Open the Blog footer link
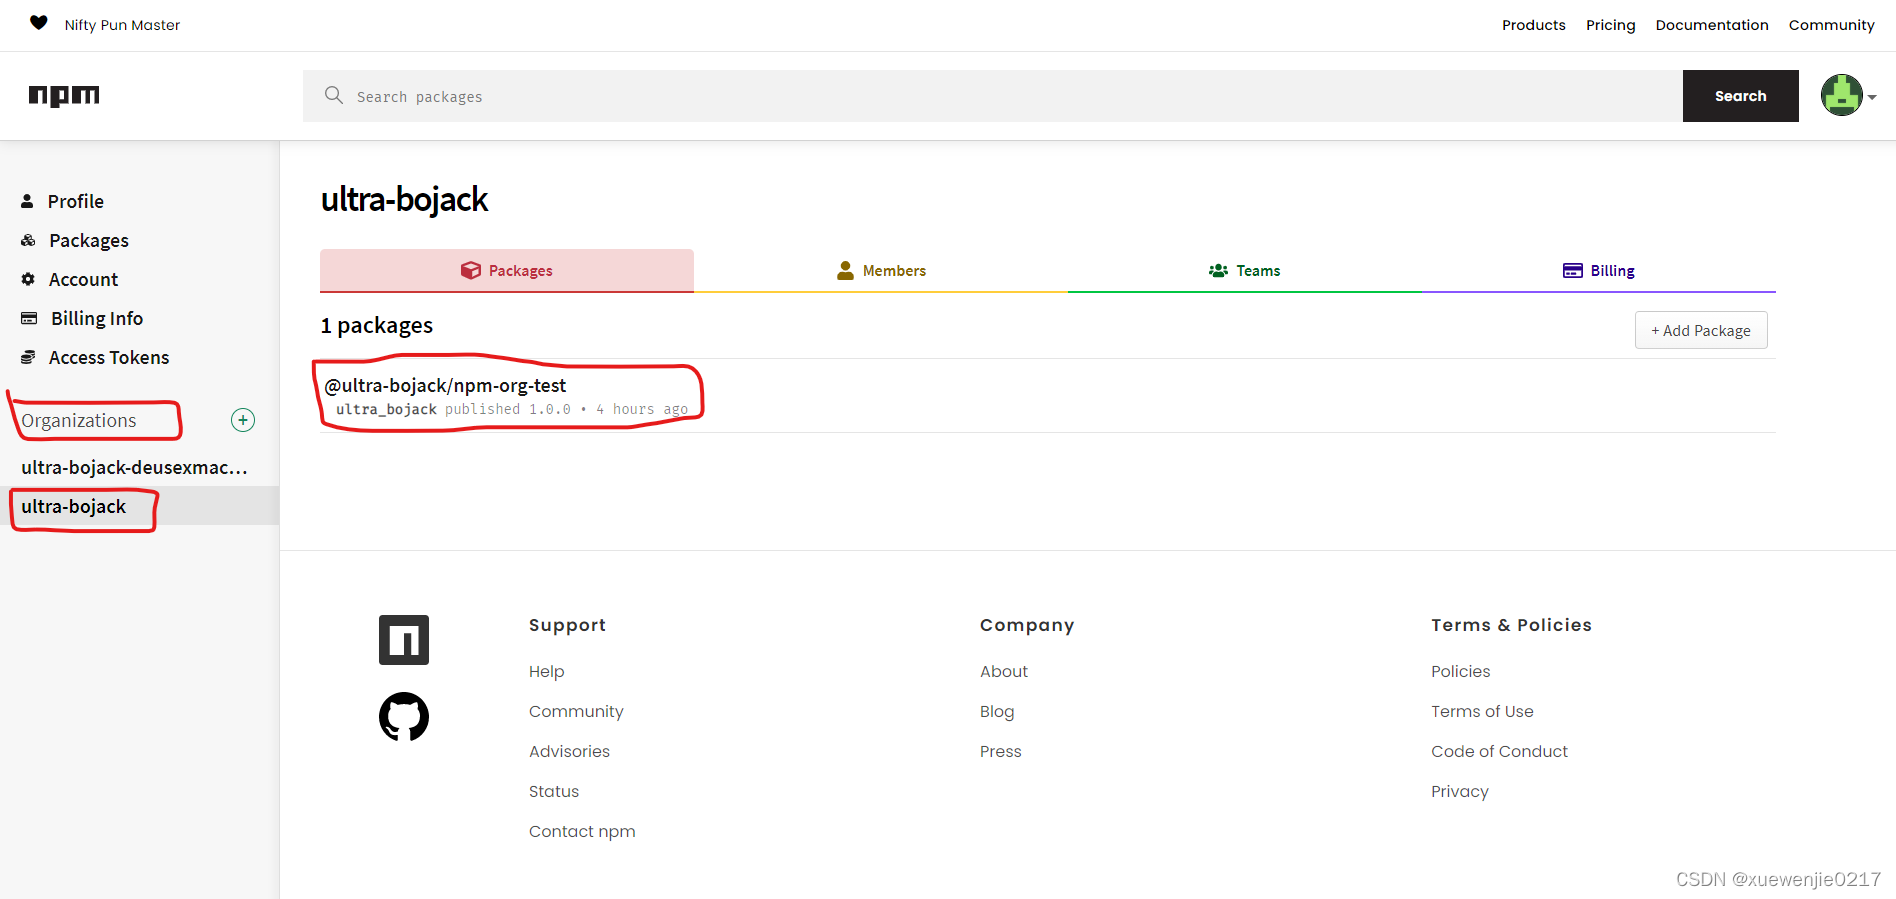This screenshot has width=1896, height=899. tap(996, 711)
